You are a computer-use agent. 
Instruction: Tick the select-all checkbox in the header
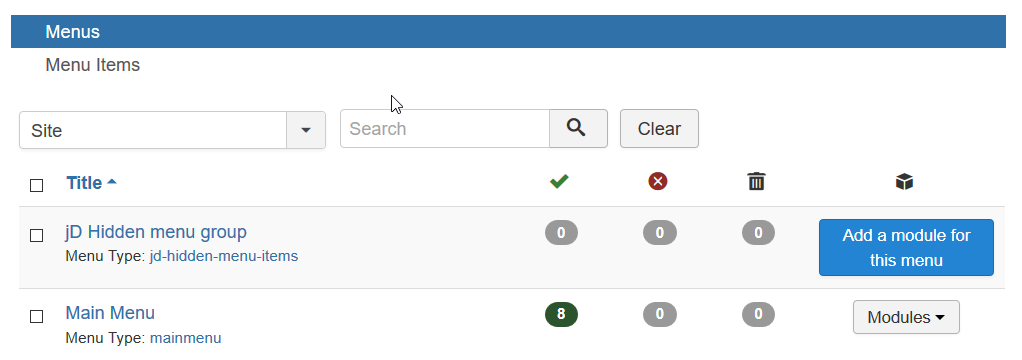point(37,185)
